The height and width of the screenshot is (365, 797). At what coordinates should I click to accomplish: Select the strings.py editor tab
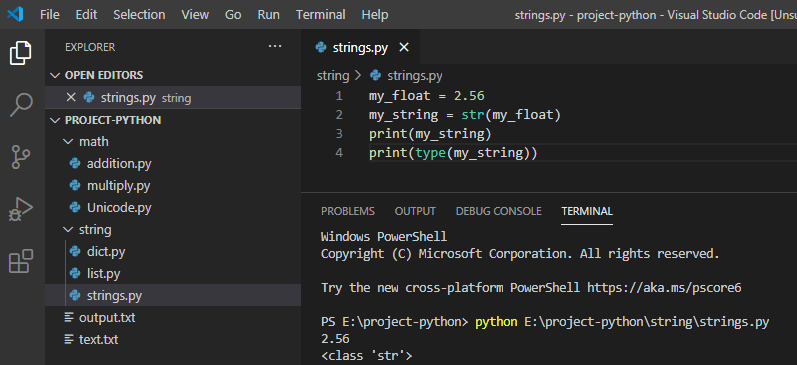(361, 48)
